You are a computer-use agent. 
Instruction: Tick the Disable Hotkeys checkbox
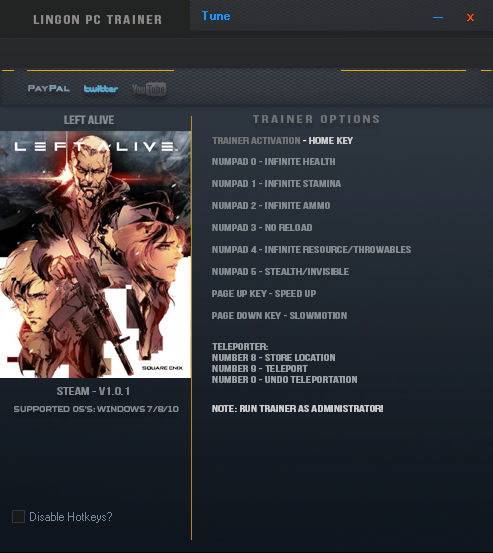click(18, 517)
